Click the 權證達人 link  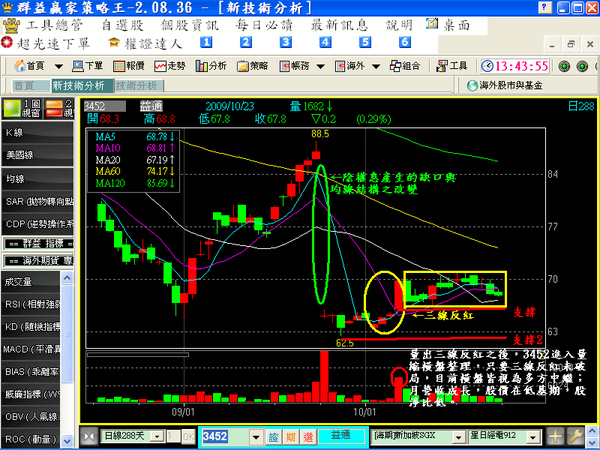click(153, 44)
